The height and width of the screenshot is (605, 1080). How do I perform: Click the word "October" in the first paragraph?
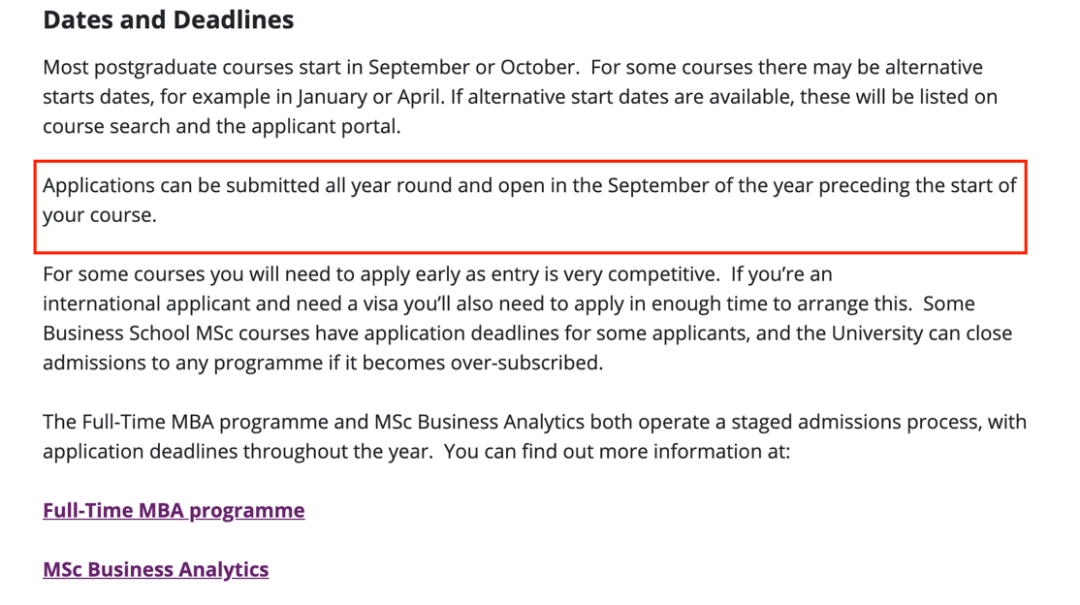click(538, 68)
